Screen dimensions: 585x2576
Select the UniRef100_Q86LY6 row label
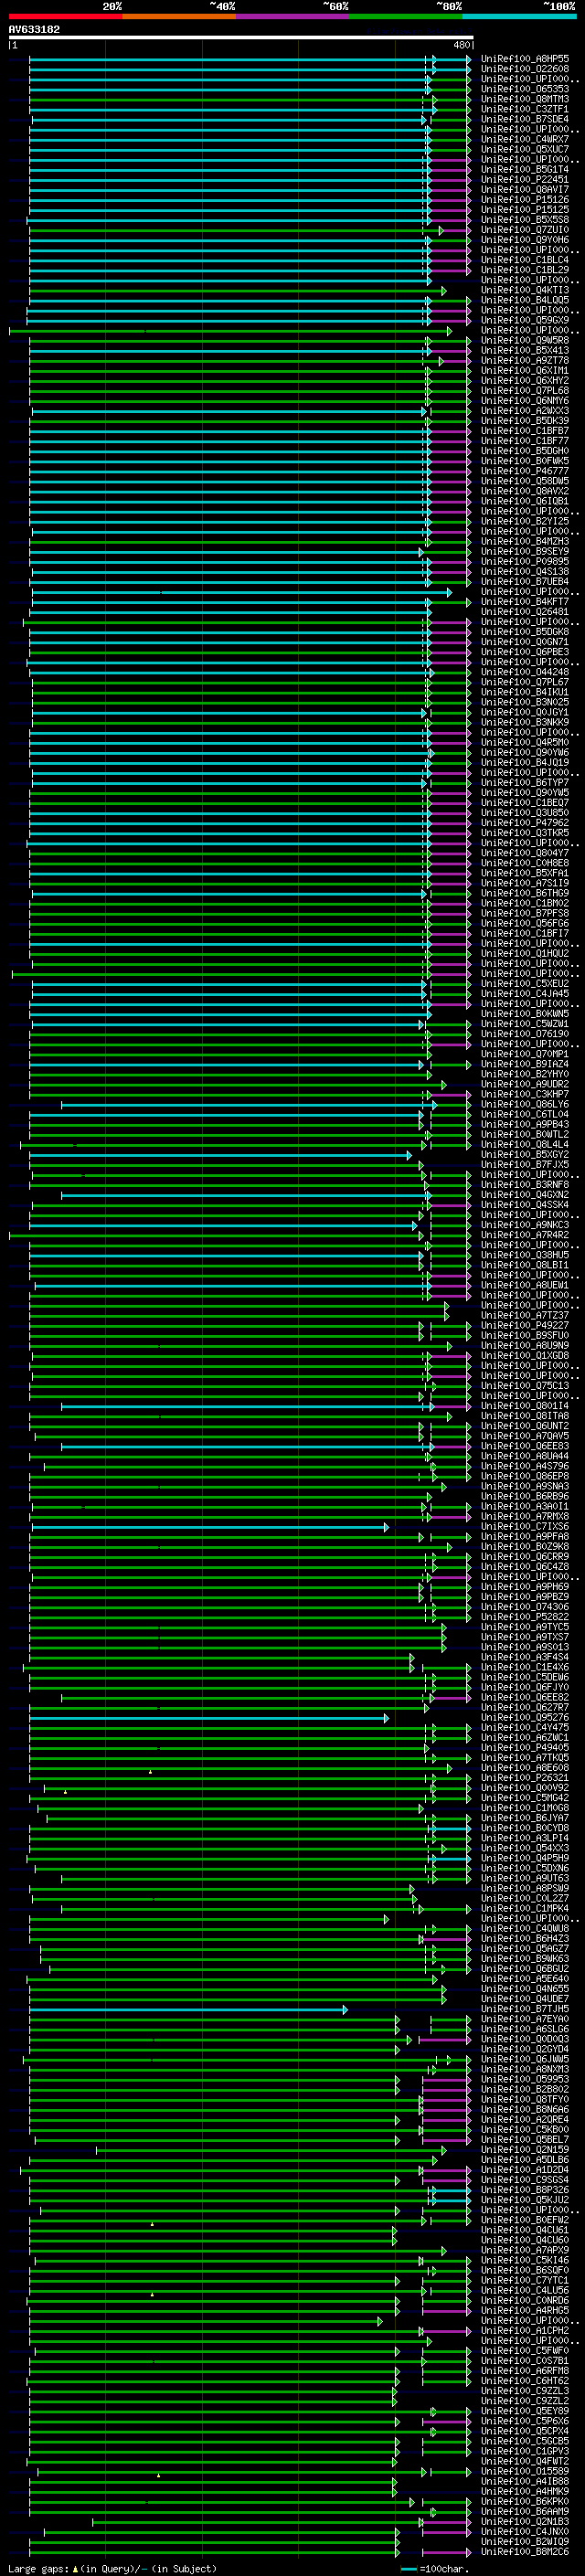point(525,1104)
